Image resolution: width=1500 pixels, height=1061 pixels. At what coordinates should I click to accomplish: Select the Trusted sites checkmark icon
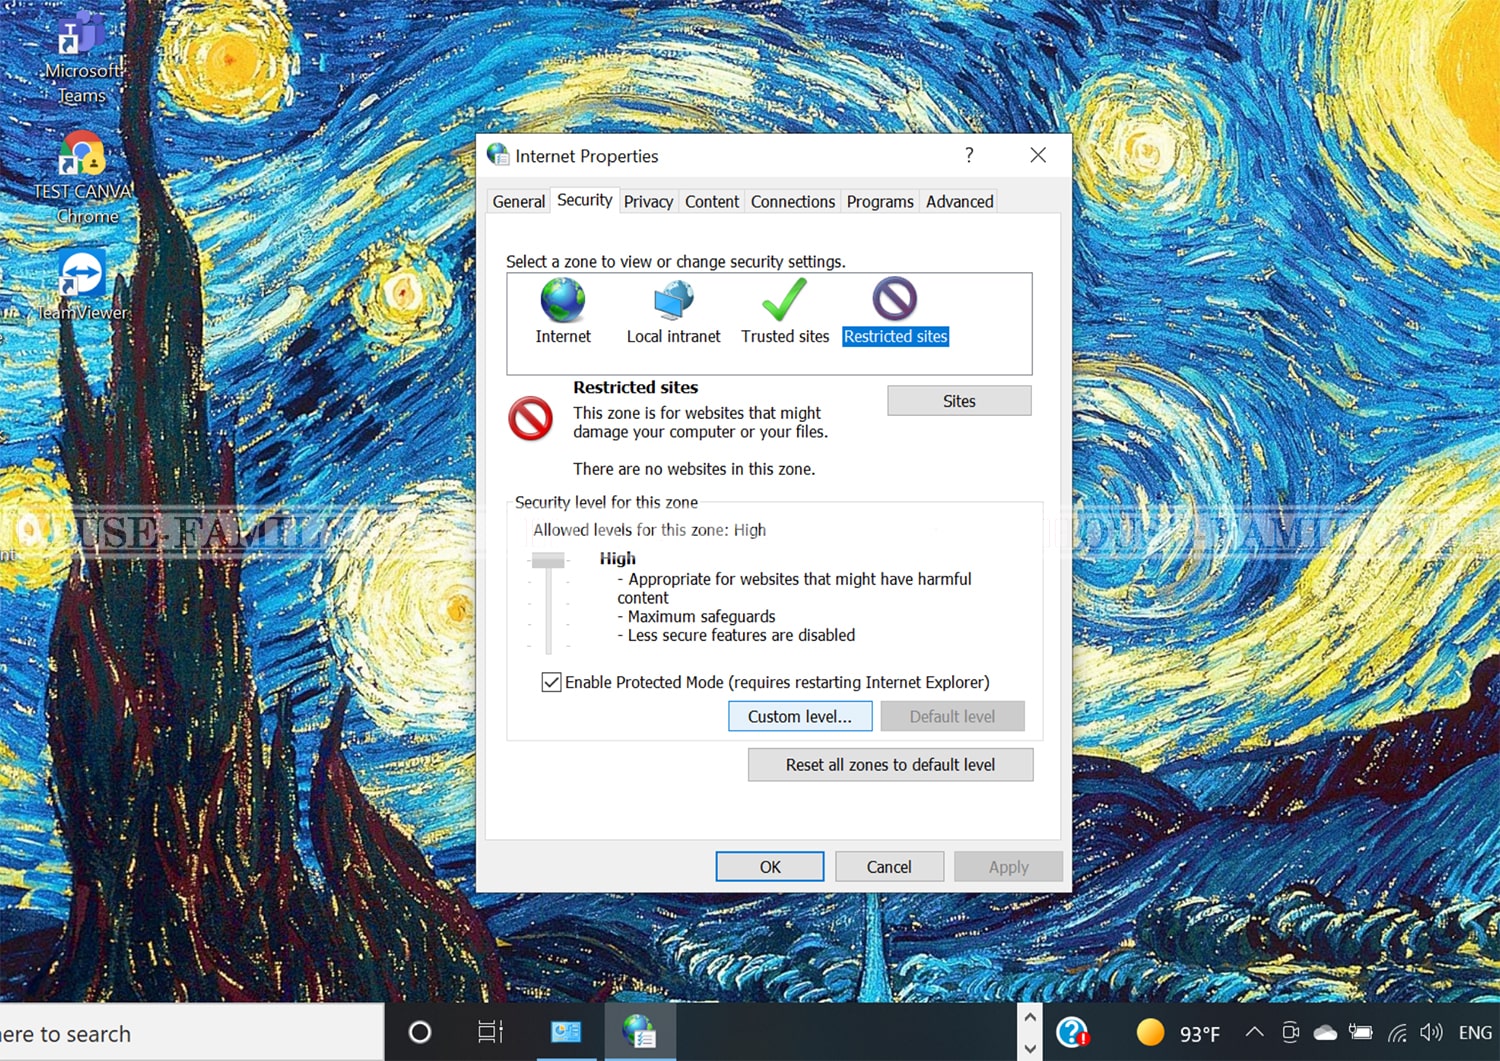pos(785,299)
